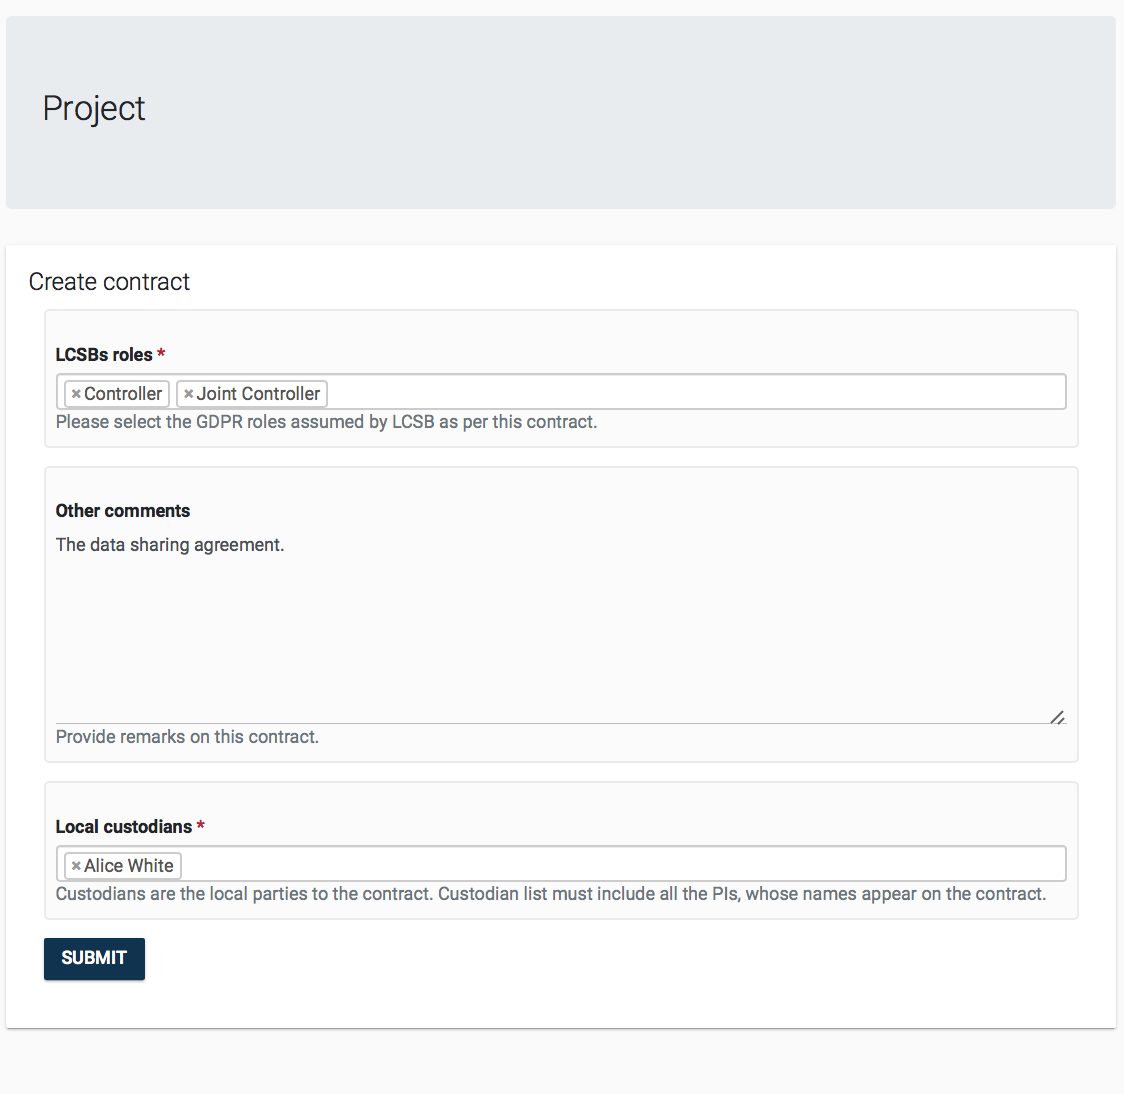Screen dimensions: 1124x1094
Task: Select the Alice White tag label
Action: pyautogui.click(x=129, y=866)
